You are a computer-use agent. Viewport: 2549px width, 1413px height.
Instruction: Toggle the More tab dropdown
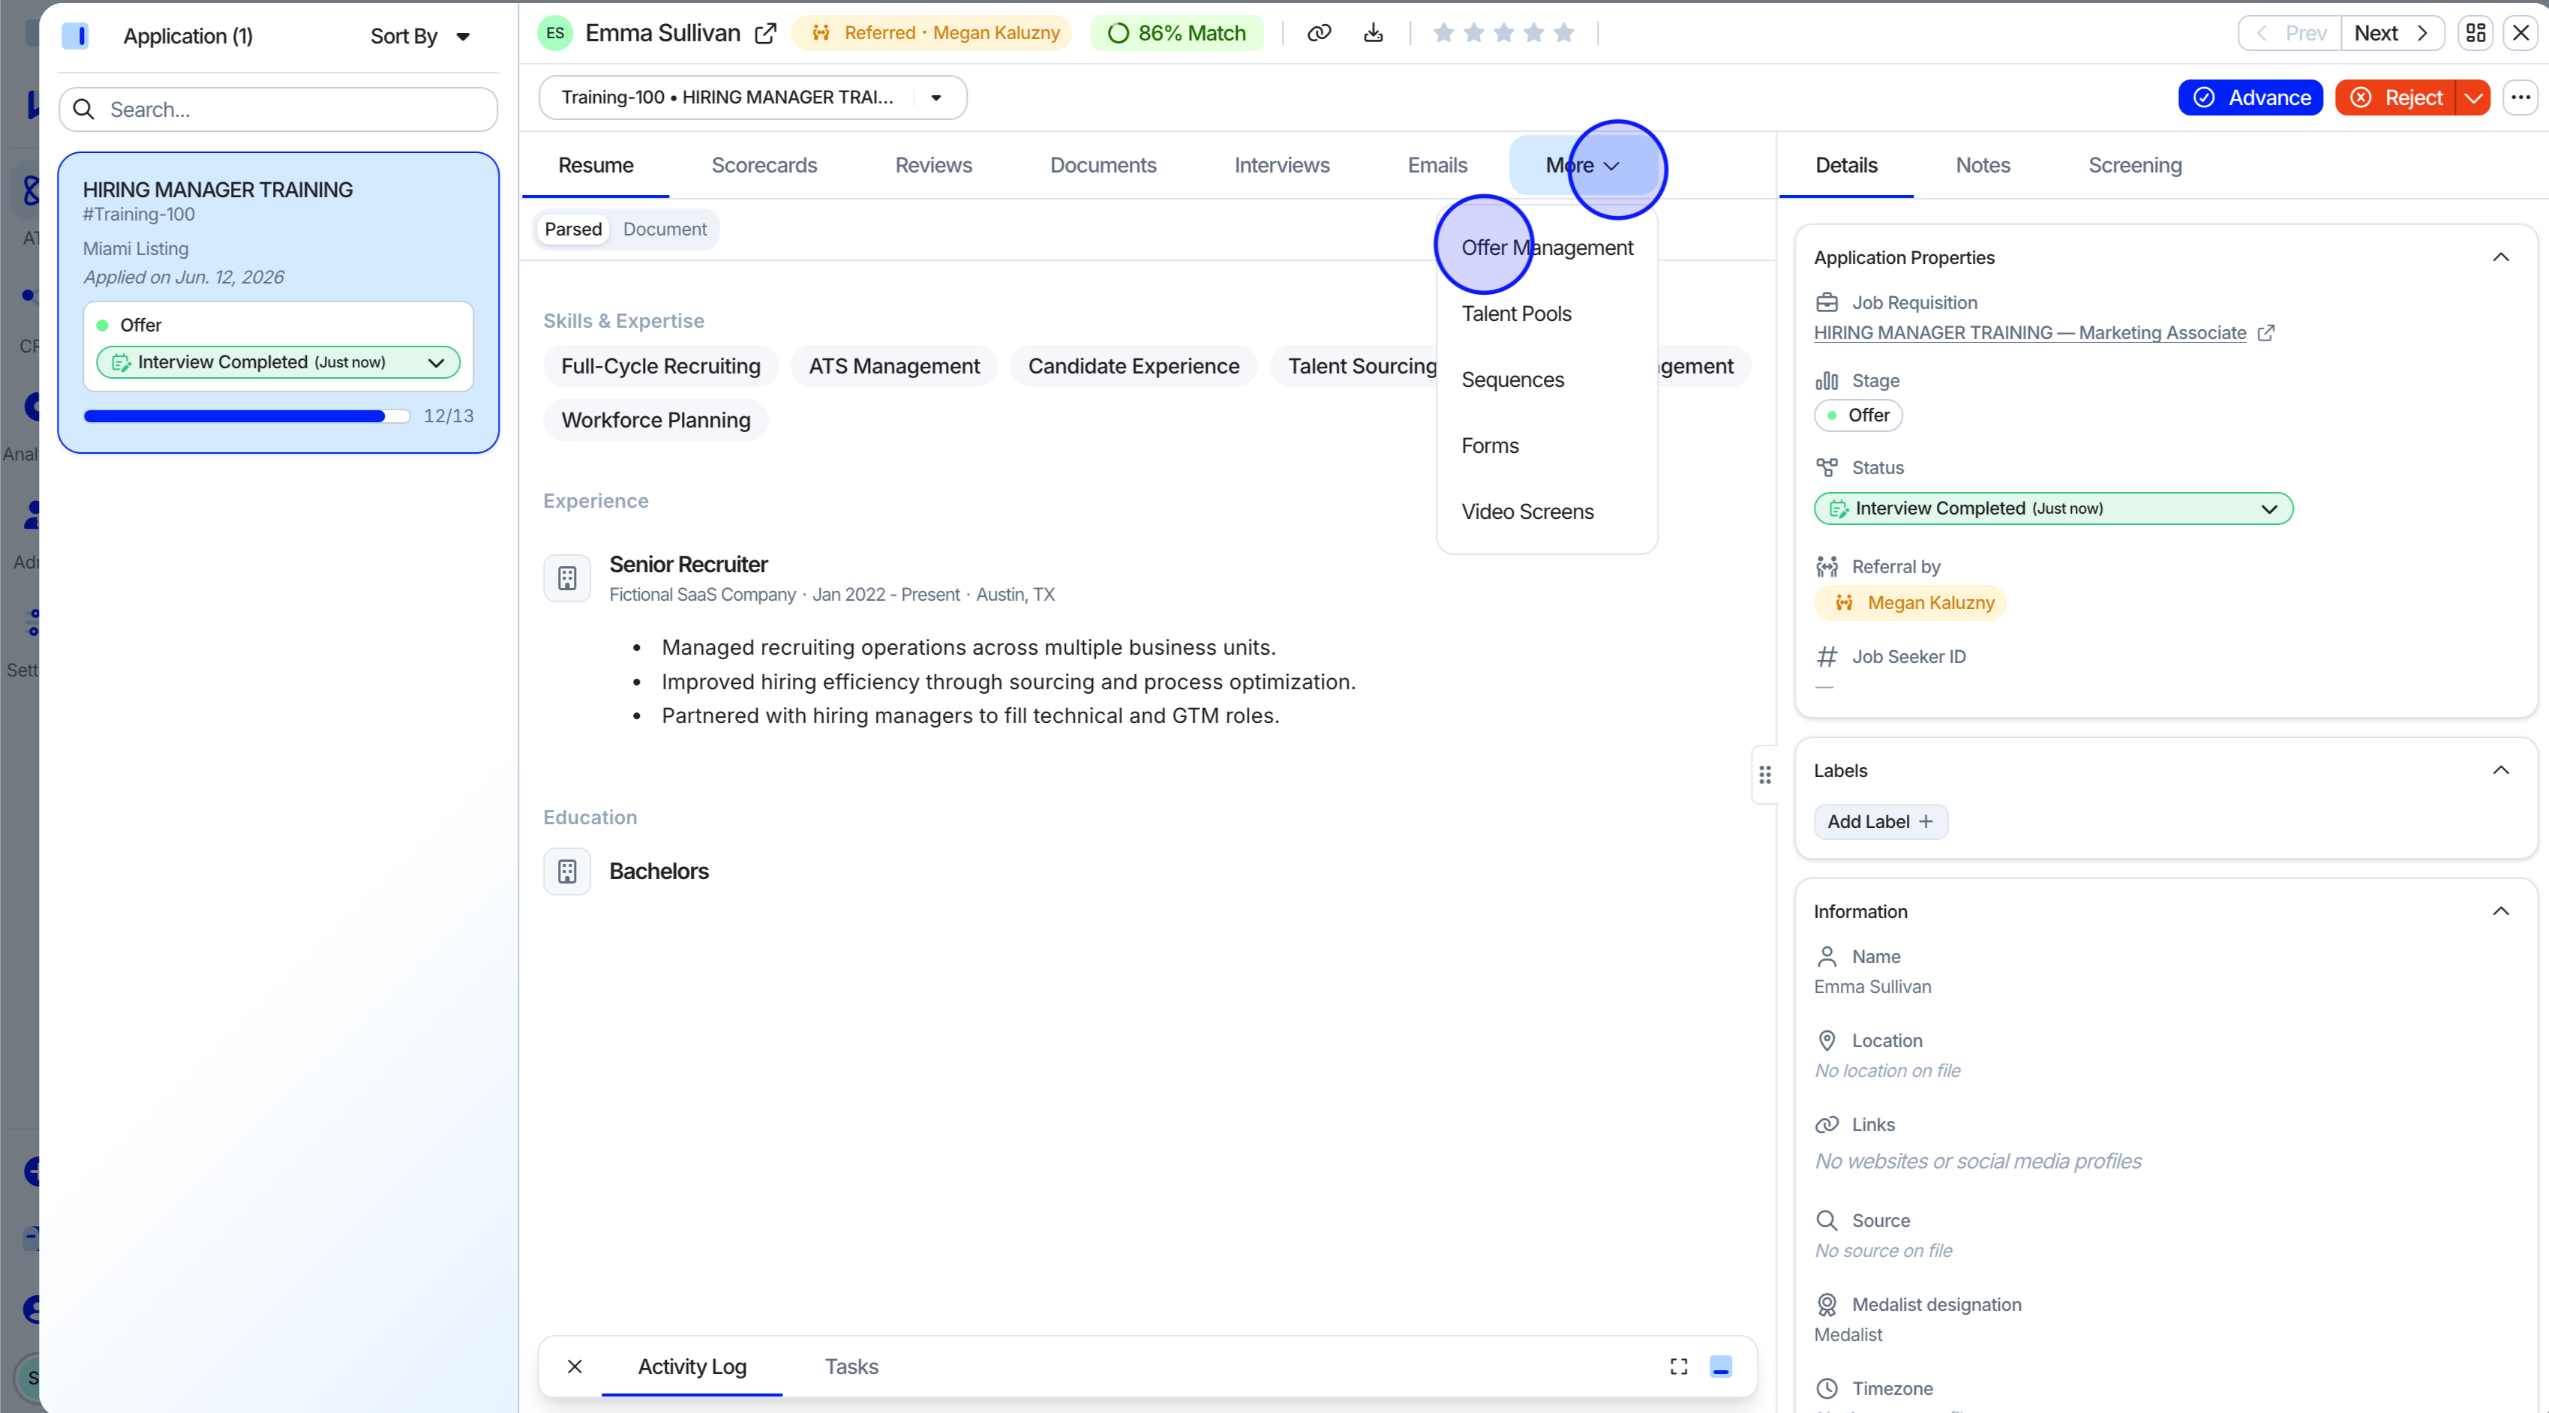(x=1582, y=165)
